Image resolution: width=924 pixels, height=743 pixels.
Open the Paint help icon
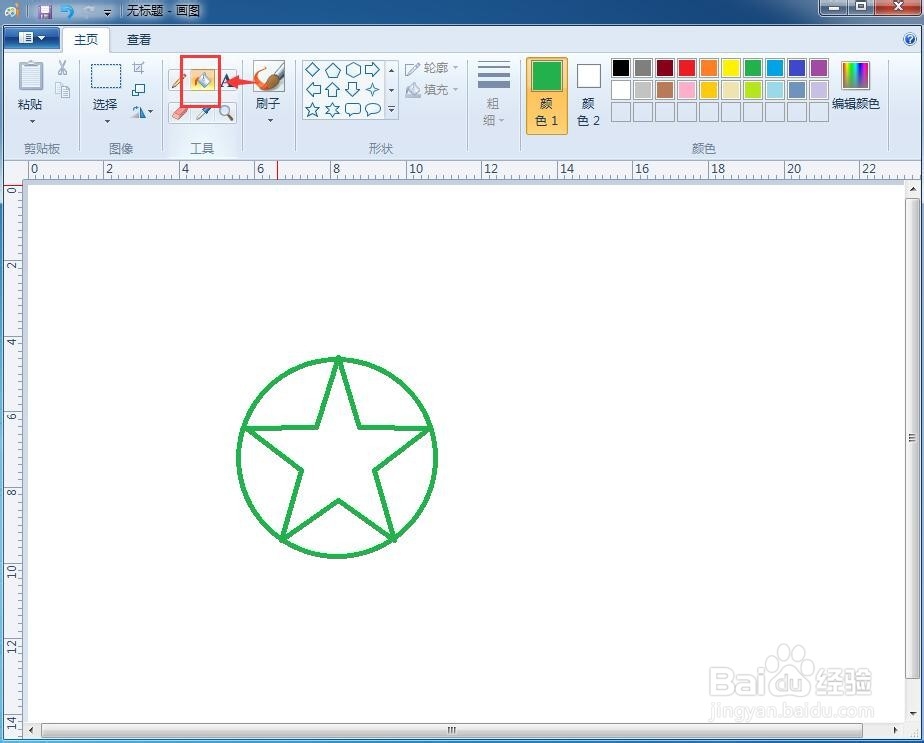coord(909,39)
